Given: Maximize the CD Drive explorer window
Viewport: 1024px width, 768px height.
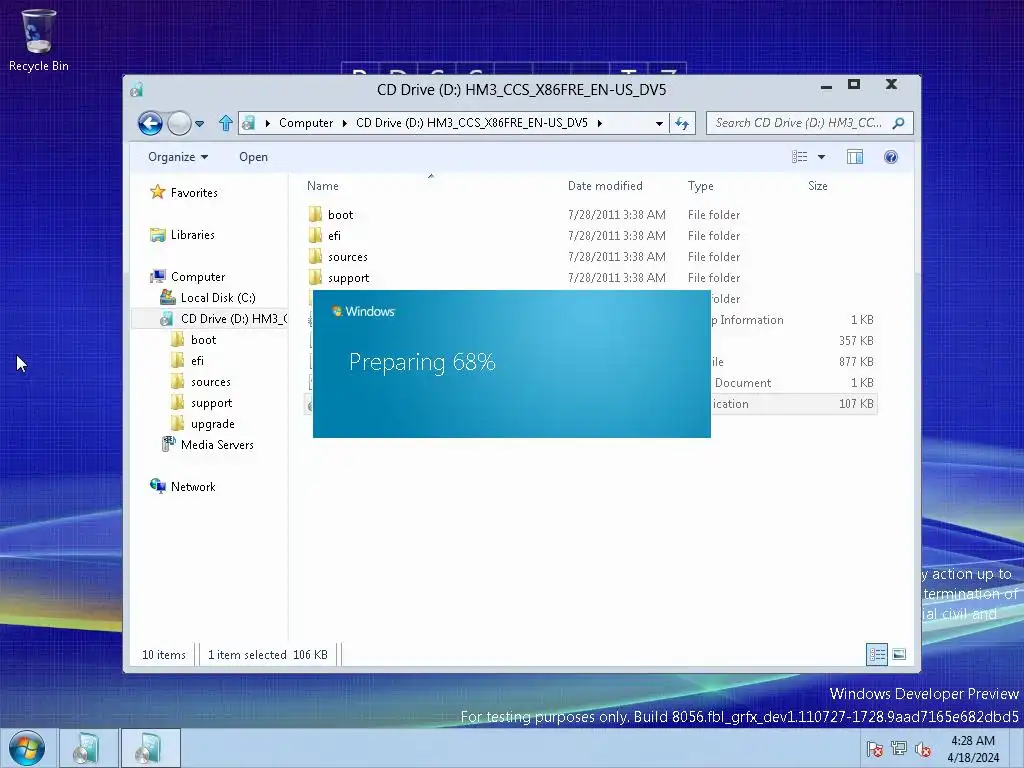Looking at the screenshot, I should 854,84.
